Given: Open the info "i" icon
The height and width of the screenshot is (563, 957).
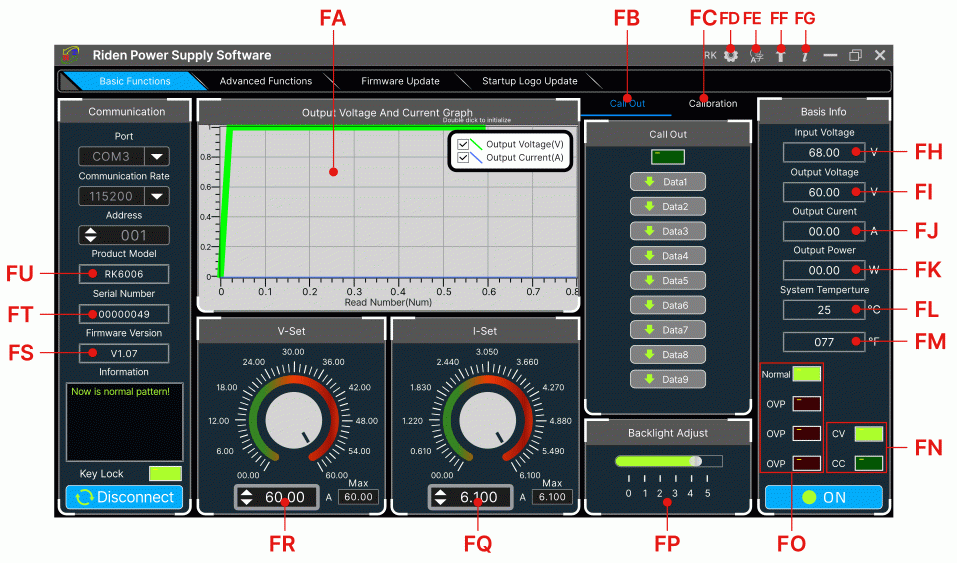Looking at the screenshot, I should (804, 56).
